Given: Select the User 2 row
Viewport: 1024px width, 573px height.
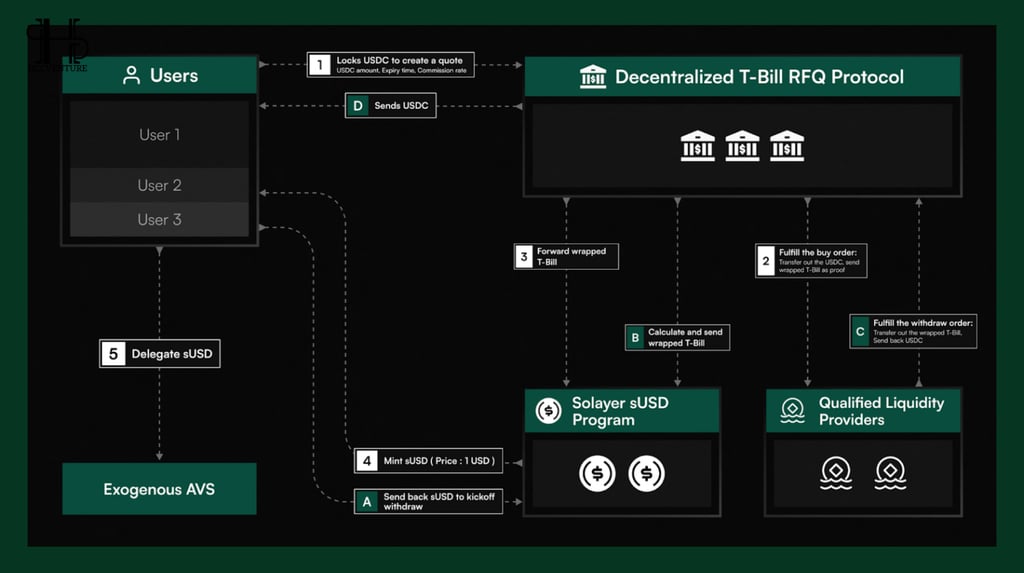Looking at the screenshot, I should click(x=159, y=186).
